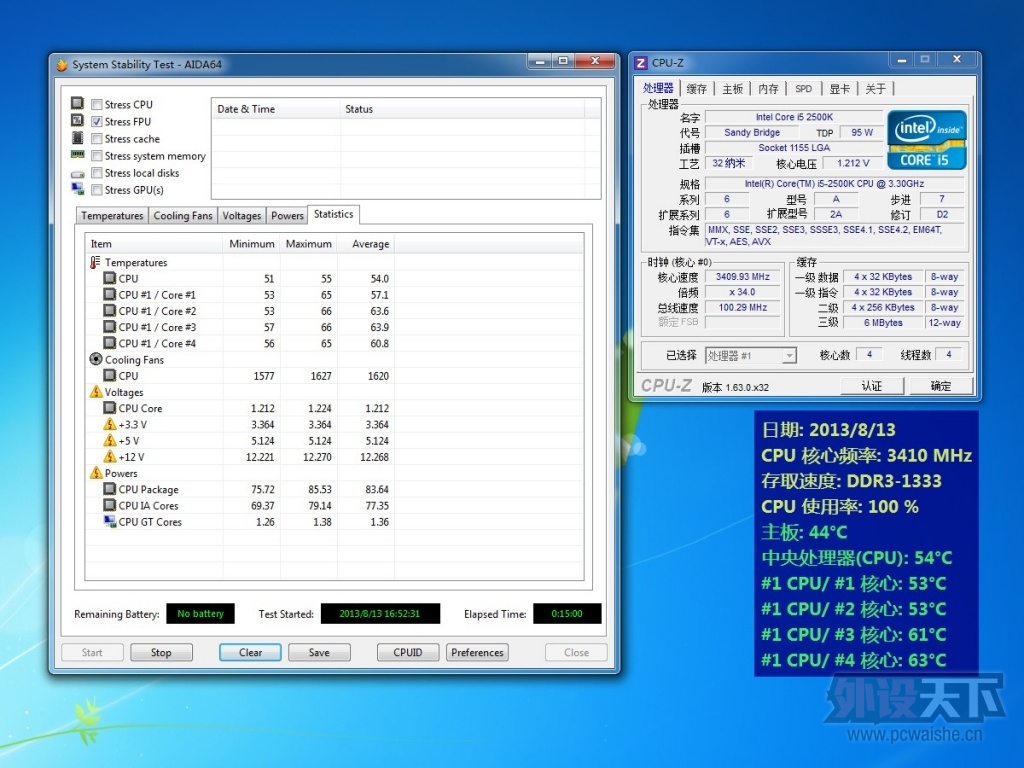Viewport: 1024px width, 768px height.
Task: Click the warning icon of +5 V row
Action: tap(110, 440)
